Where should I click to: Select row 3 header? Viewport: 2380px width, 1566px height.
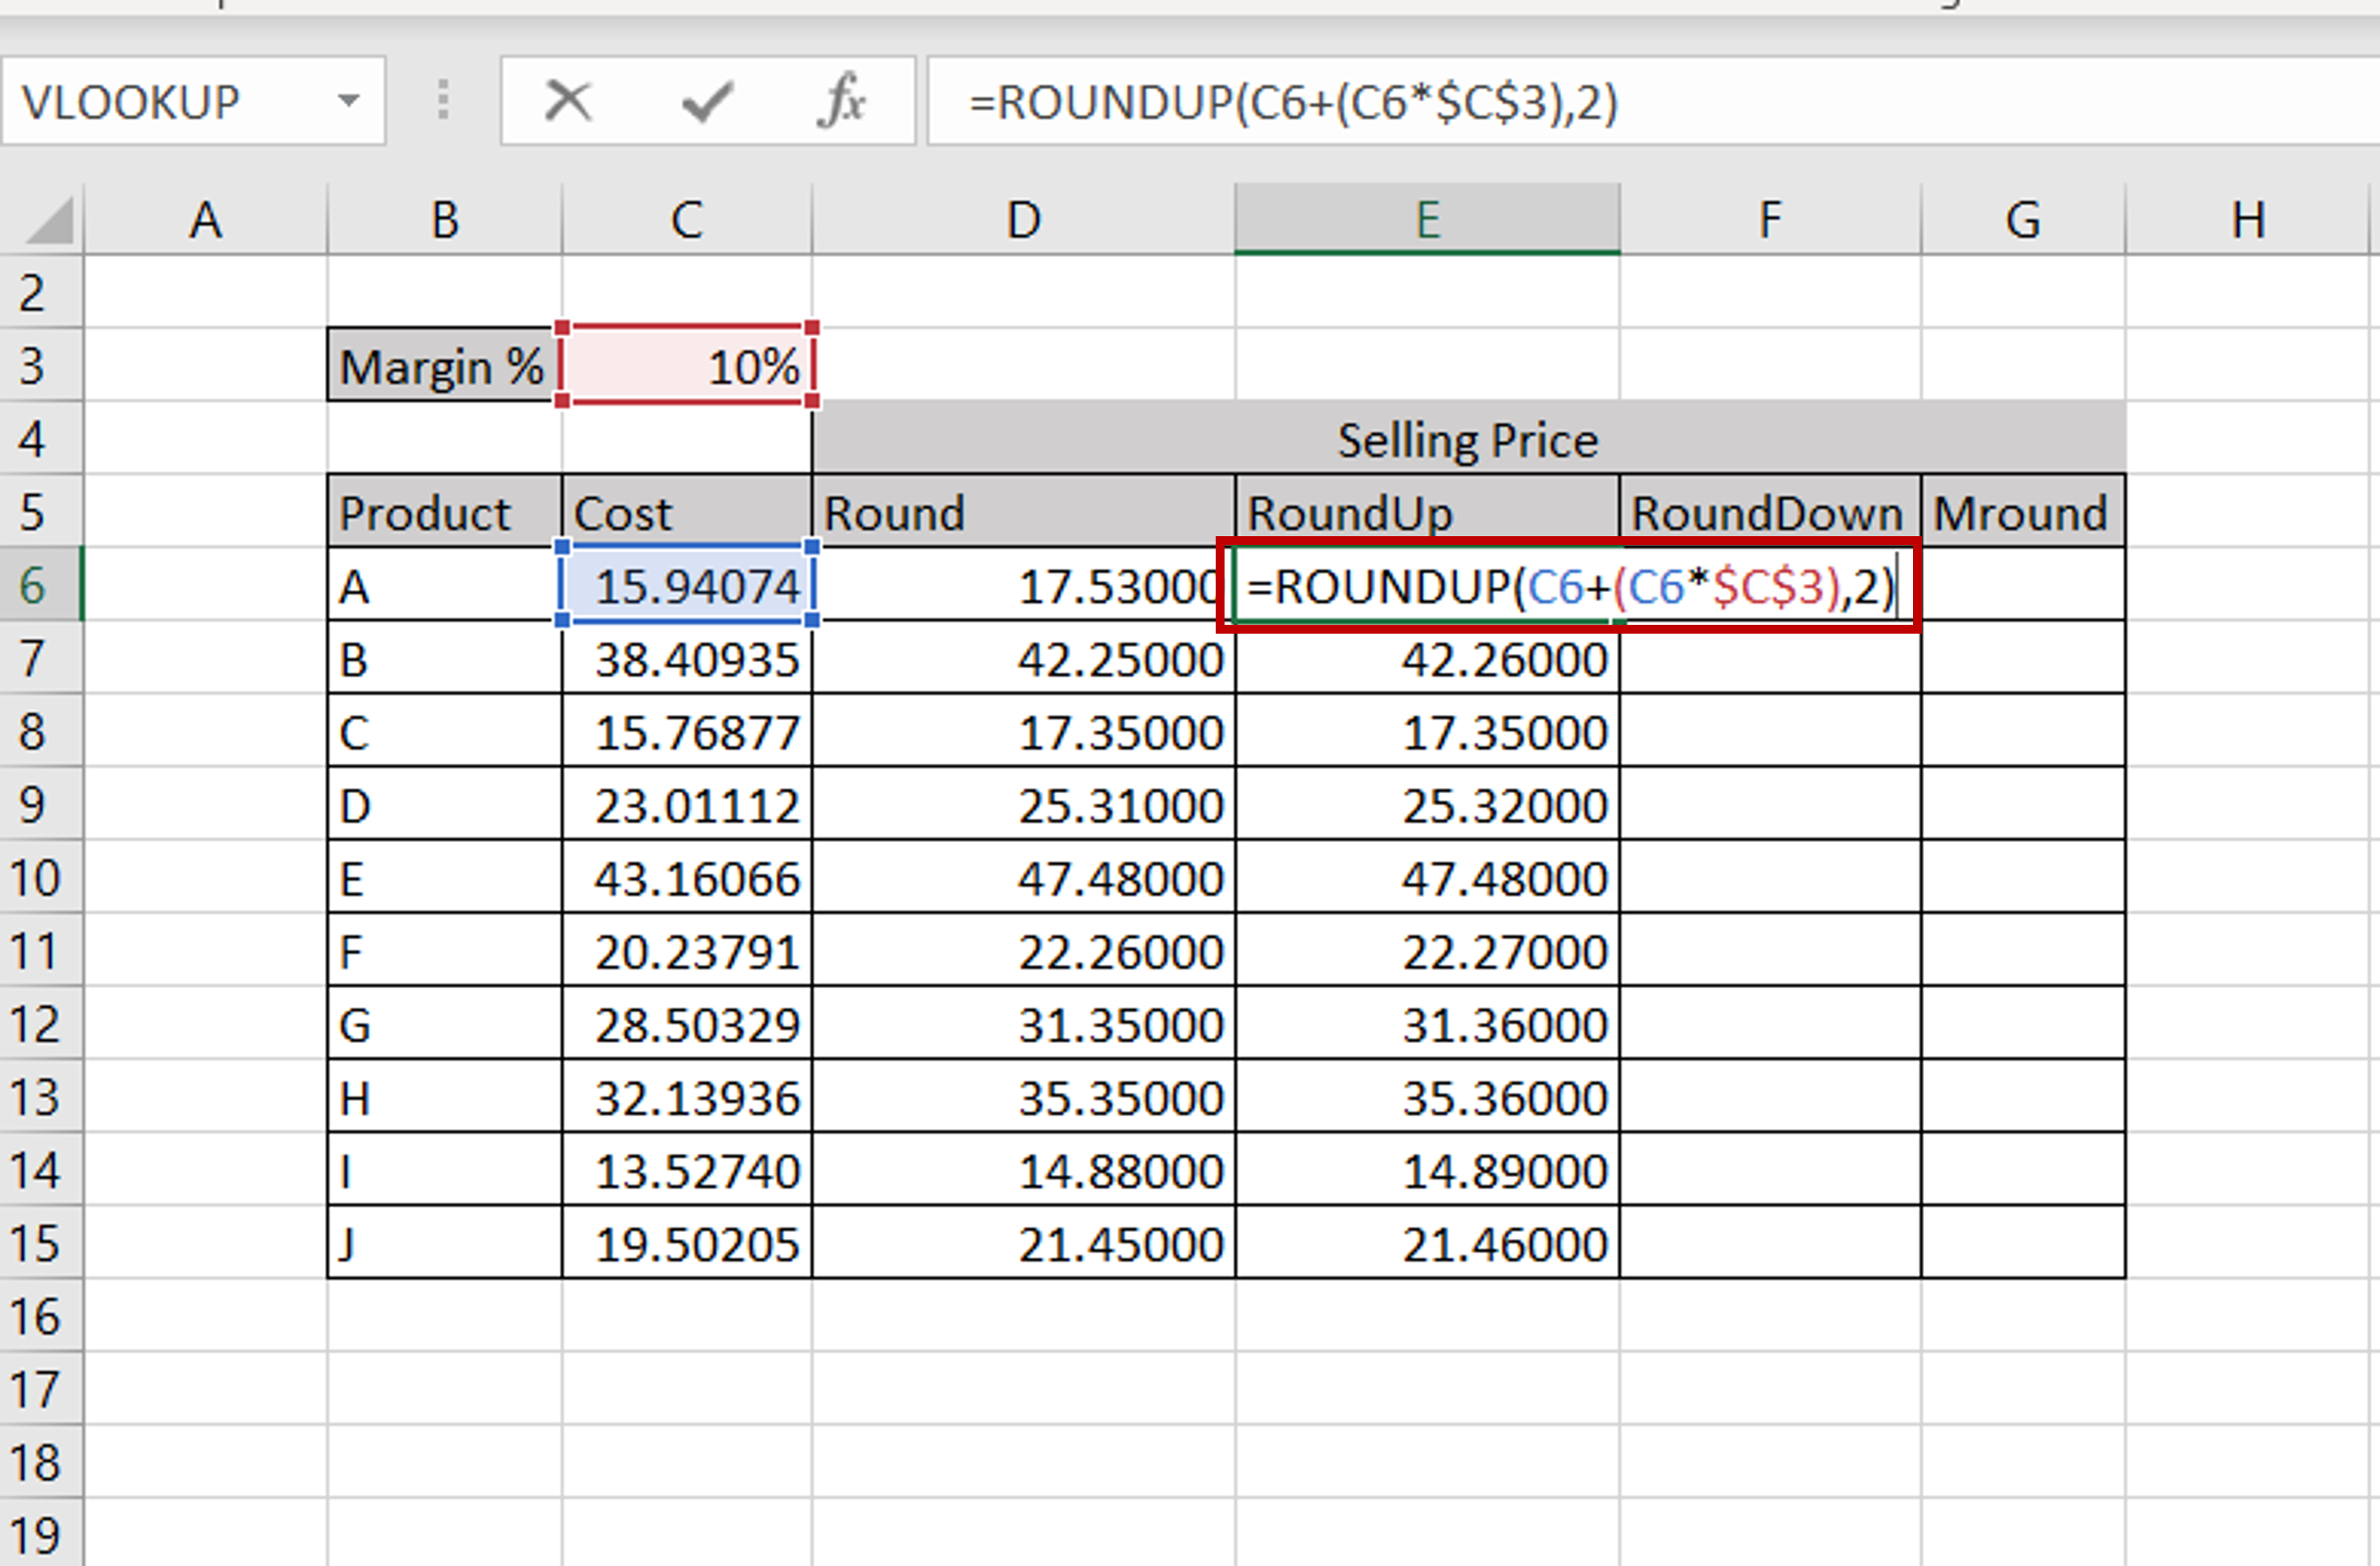coord(41,365)
